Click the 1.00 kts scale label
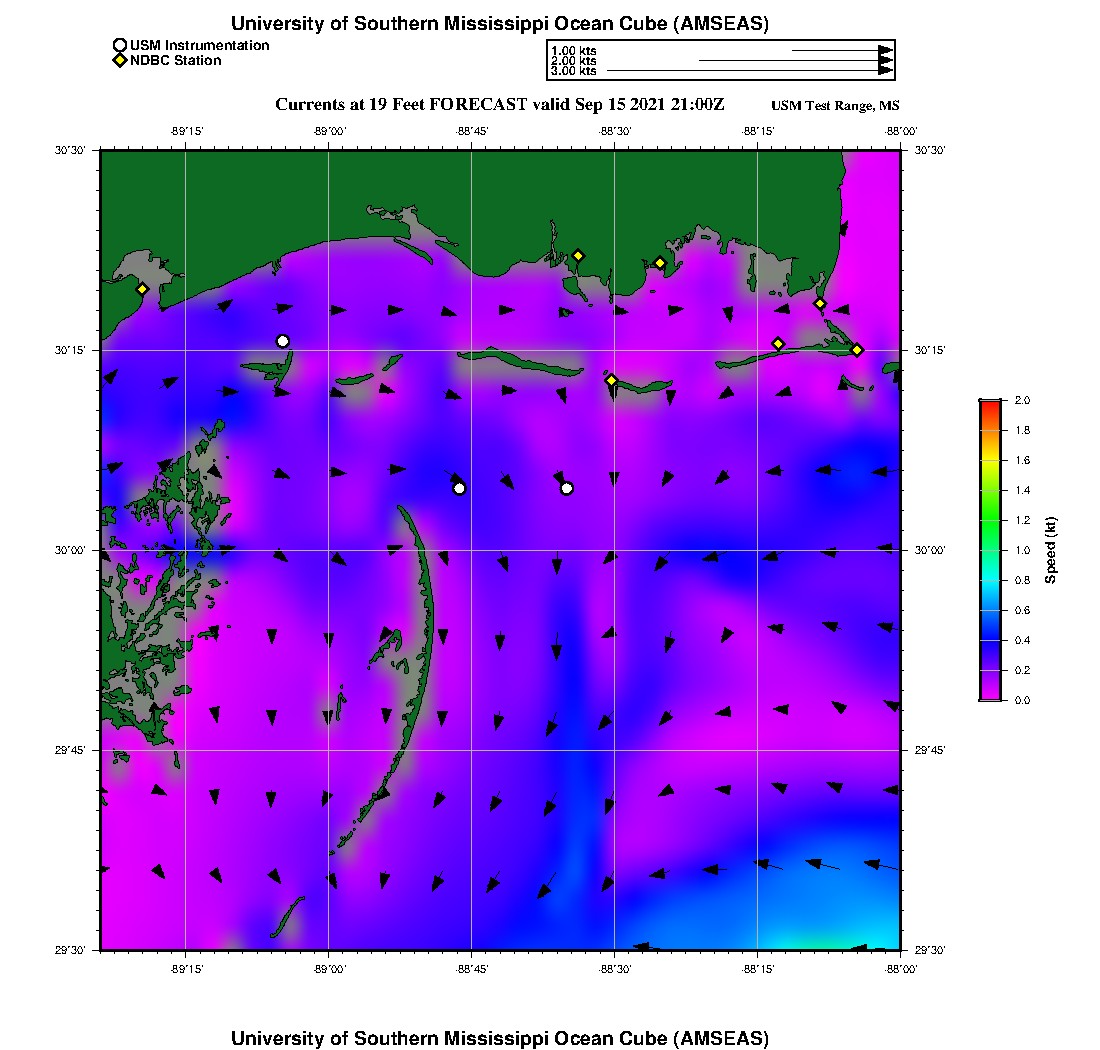 coord(573,50)
